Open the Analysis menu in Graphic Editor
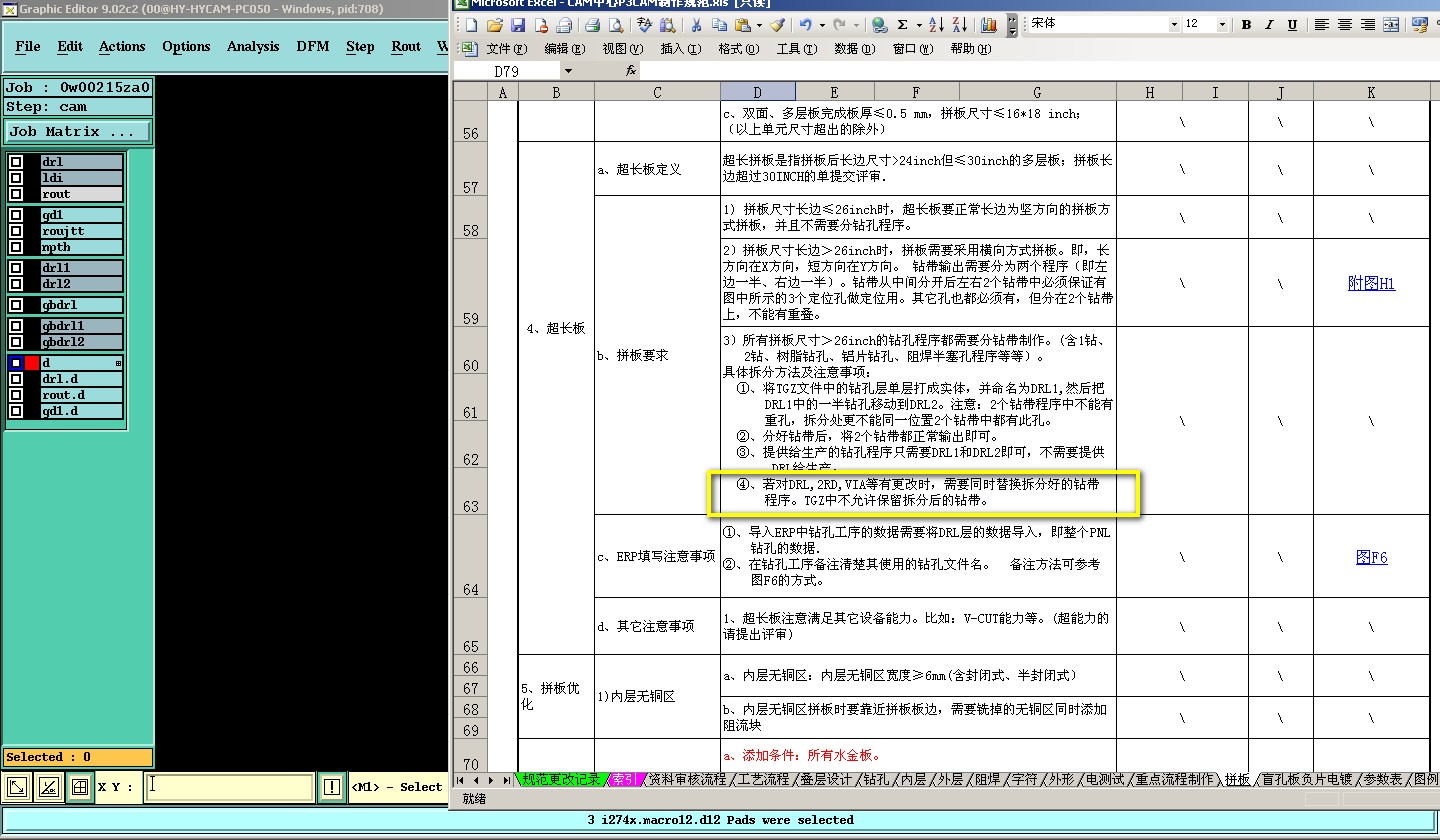The image size is (1440, 840). tap(253, 46)
